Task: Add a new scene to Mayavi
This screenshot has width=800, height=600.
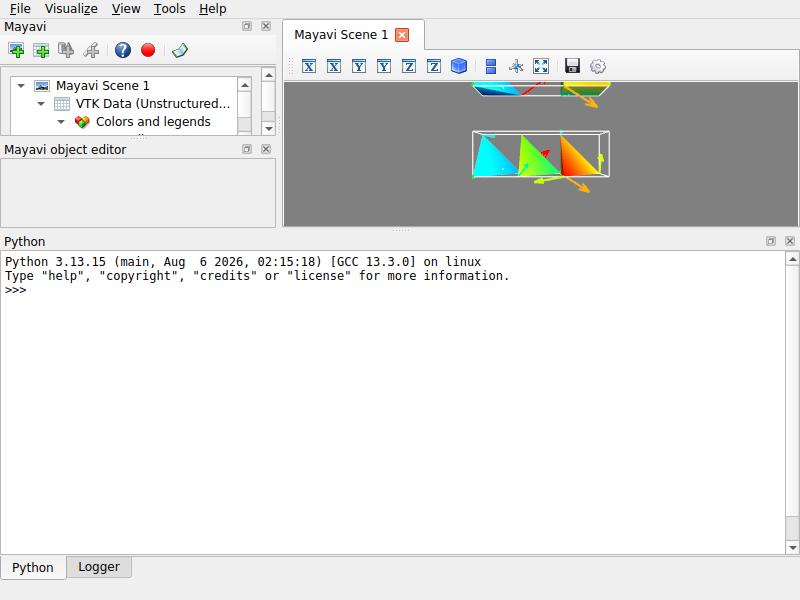Action: pos(16,50)
